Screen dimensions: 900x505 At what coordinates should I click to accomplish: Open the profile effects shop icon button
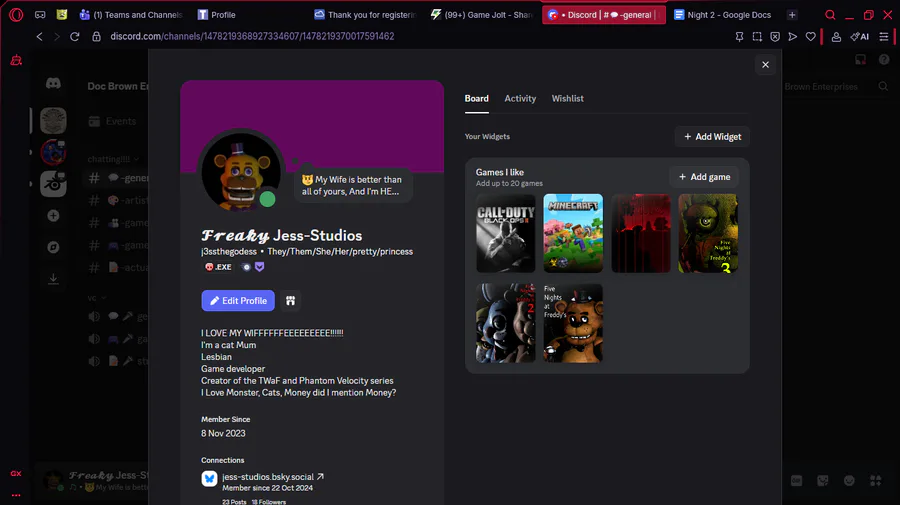tap(290, 301)
